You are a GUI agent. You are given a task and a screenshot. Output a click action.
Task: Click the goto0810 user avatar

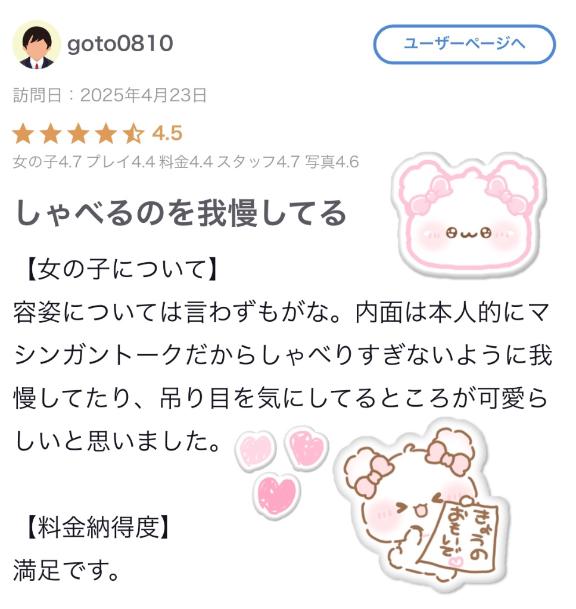[x=37, y=45]
